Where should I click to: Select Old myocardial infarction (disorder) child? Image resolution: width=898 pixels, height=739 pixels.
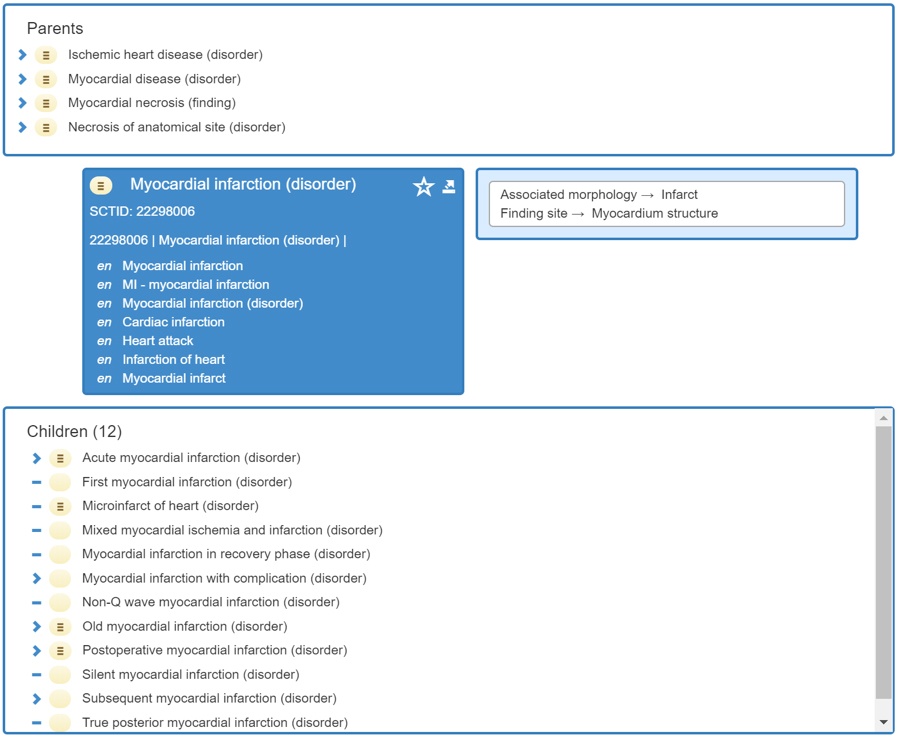pos(184,626)
